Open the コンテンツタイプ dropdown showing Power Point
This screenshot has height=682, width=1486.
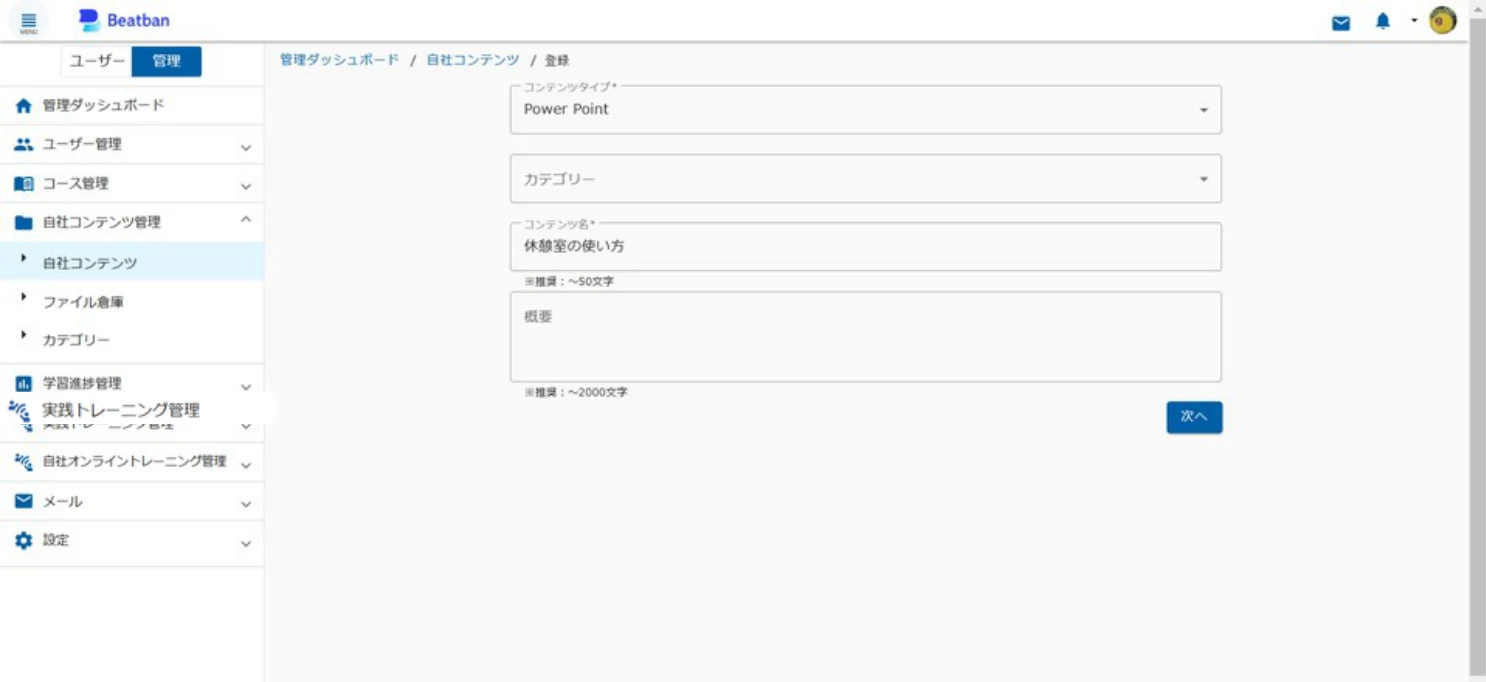(866, 109)
